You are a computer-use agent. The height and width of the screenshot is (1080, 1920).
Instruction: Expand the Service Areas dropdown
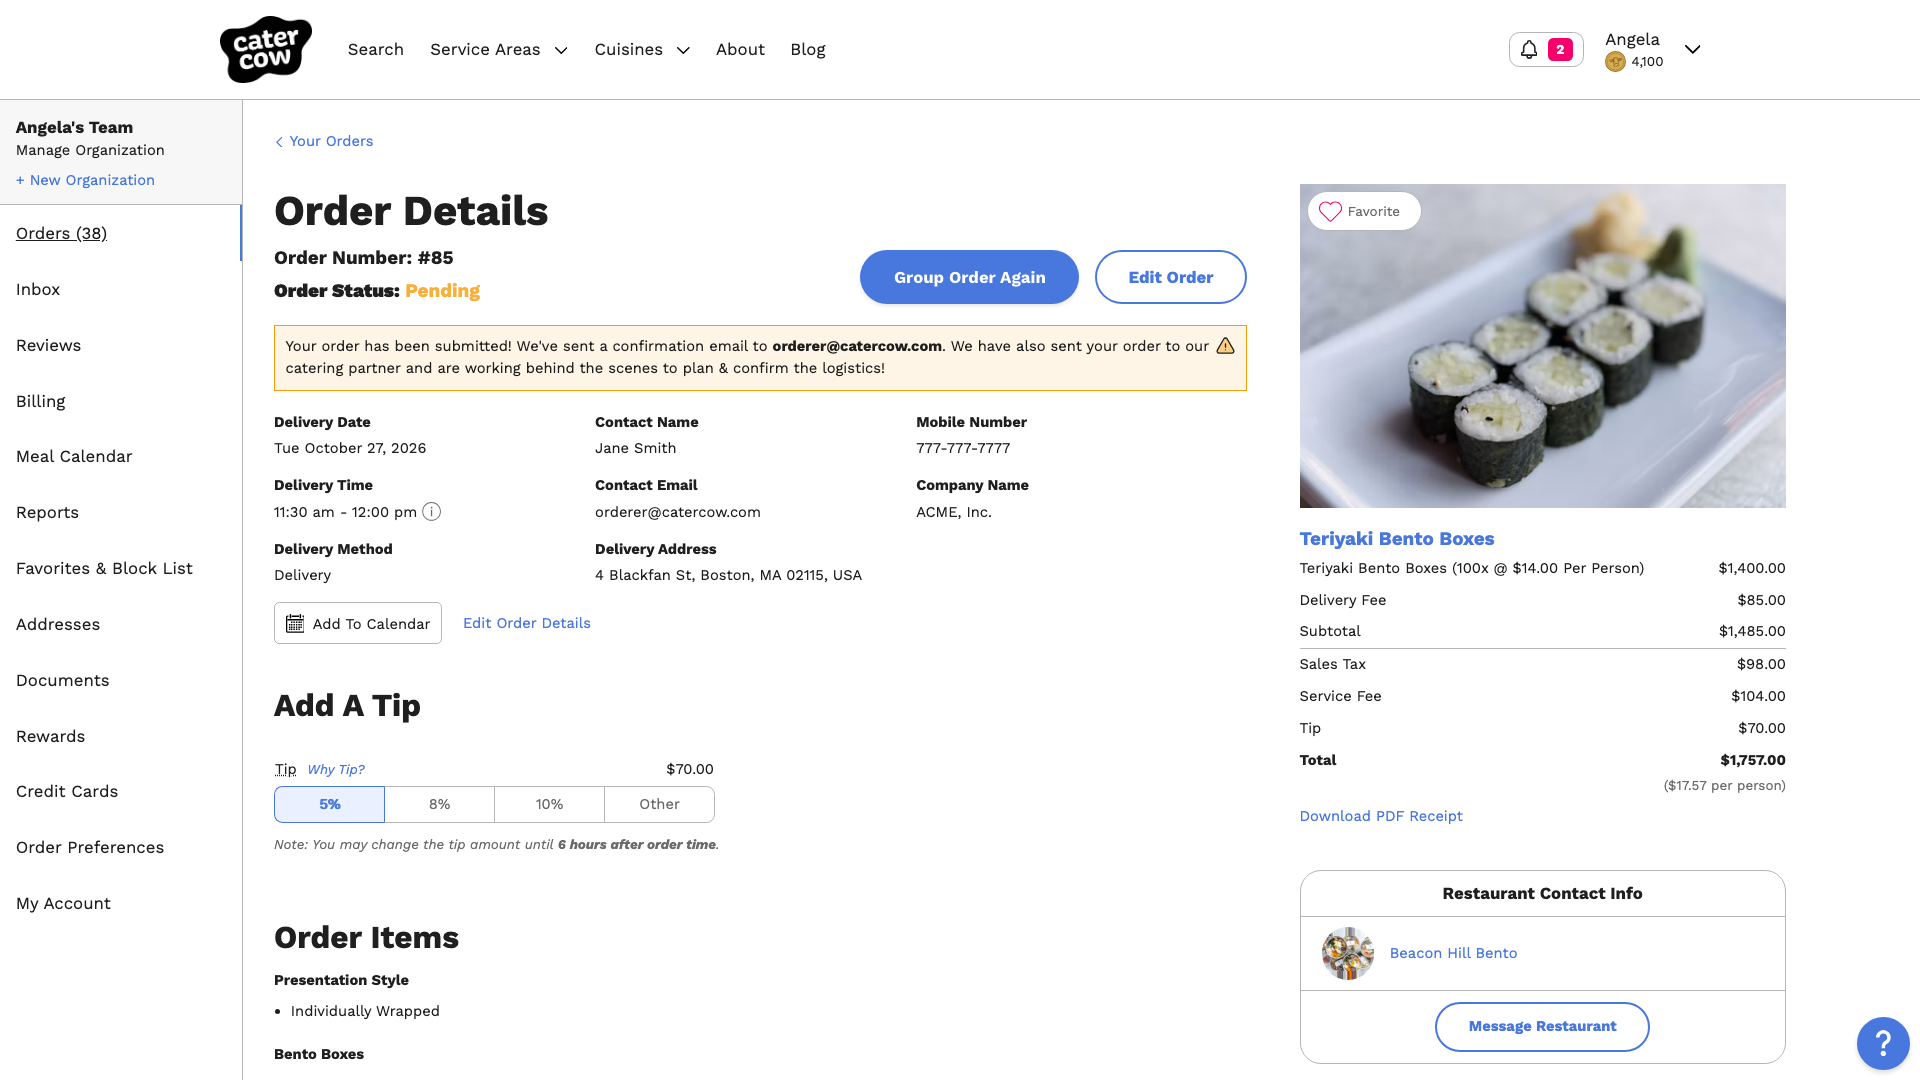[x=498, y=49]
